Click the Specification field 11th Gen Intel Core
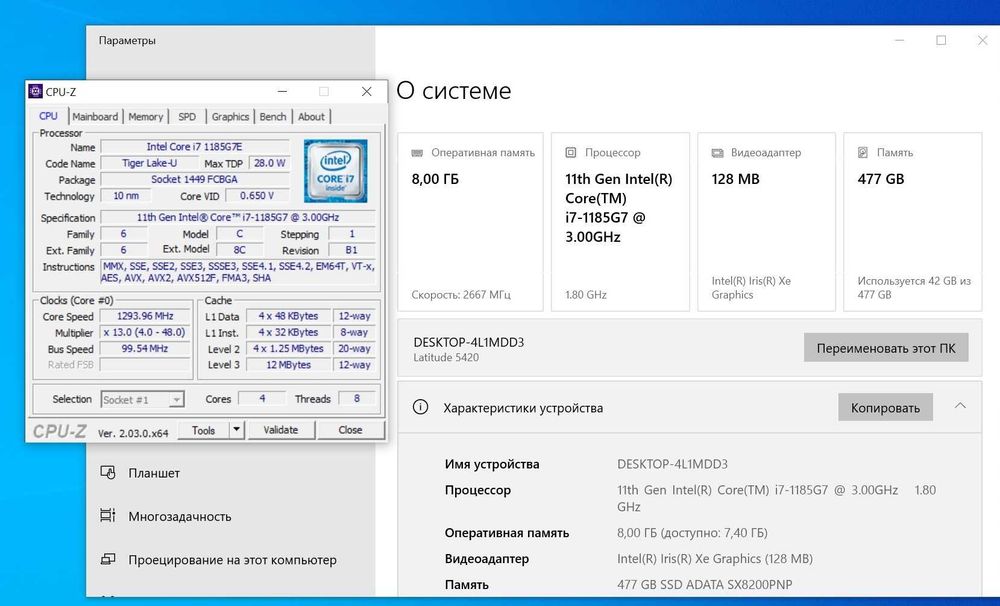1000x606 pixels. (x=238, y=218)
